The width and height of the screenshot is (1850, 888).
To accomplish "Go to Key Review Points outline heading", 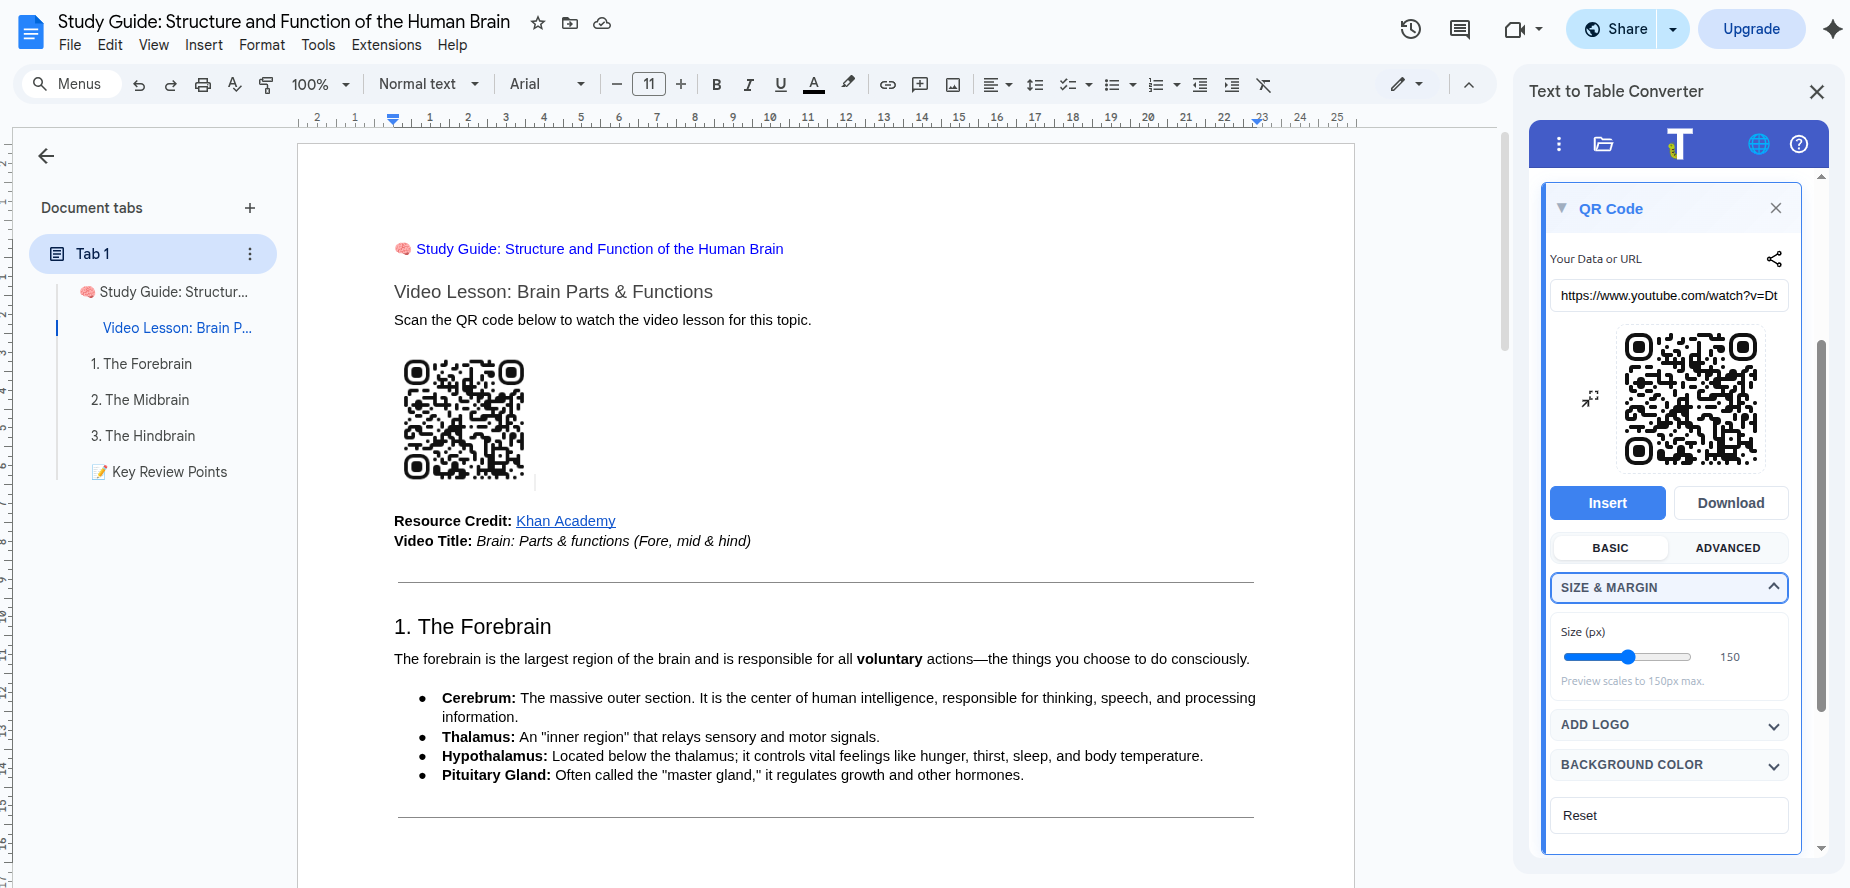I will tap(159, 472).
